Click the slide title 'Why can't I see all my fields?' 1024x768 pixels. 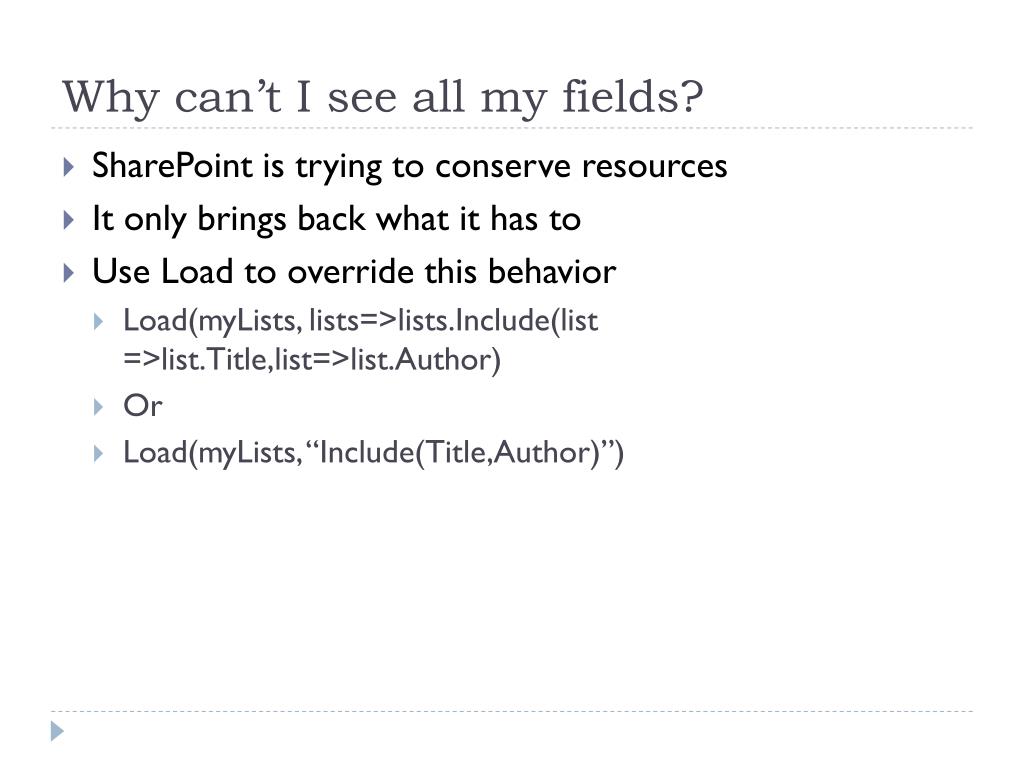click(383, 97)
